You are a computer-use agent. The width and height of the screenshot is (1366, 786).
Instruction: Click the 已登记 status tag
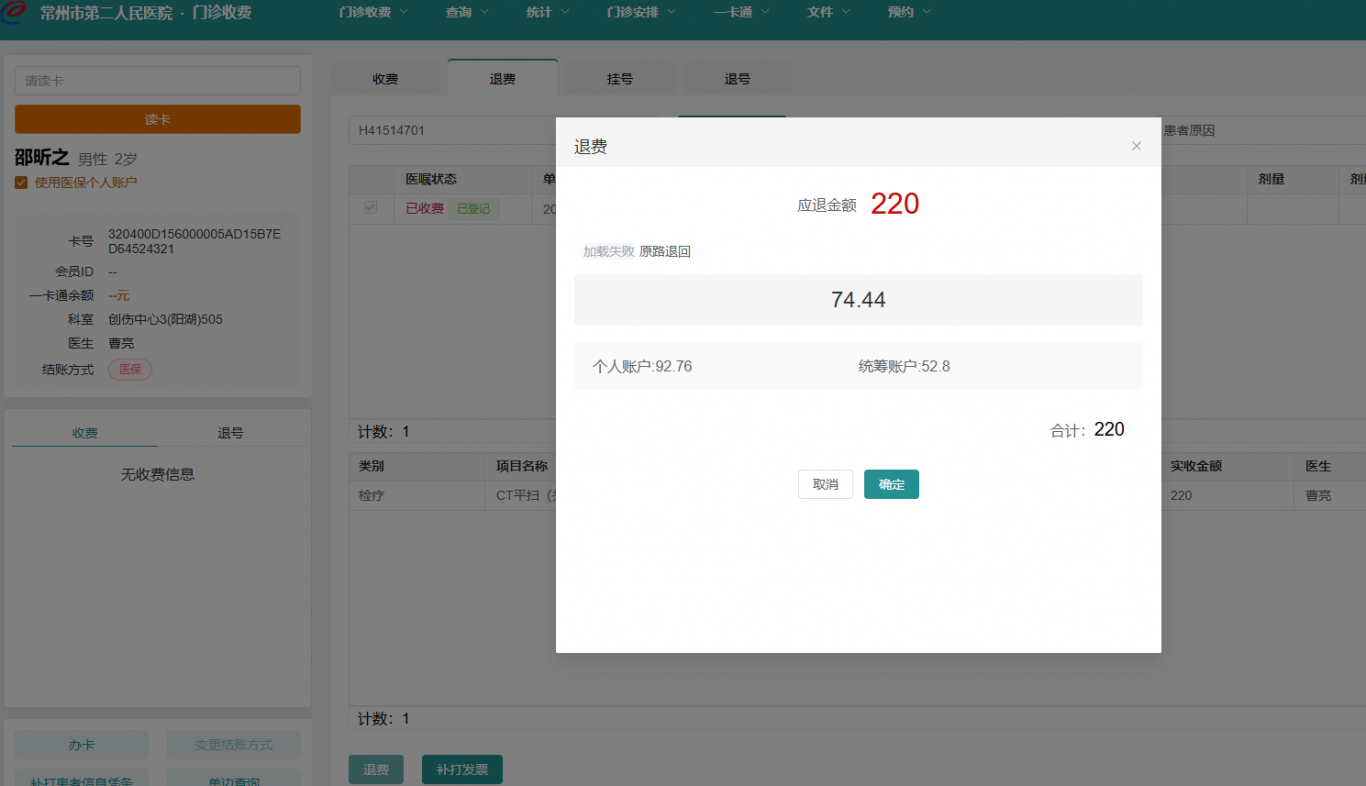pyautogui.click(x=473, y=209)
